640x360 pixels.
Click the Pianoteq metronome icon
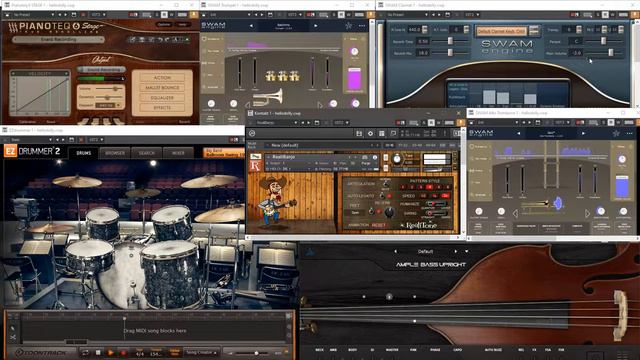coord(176,40)
